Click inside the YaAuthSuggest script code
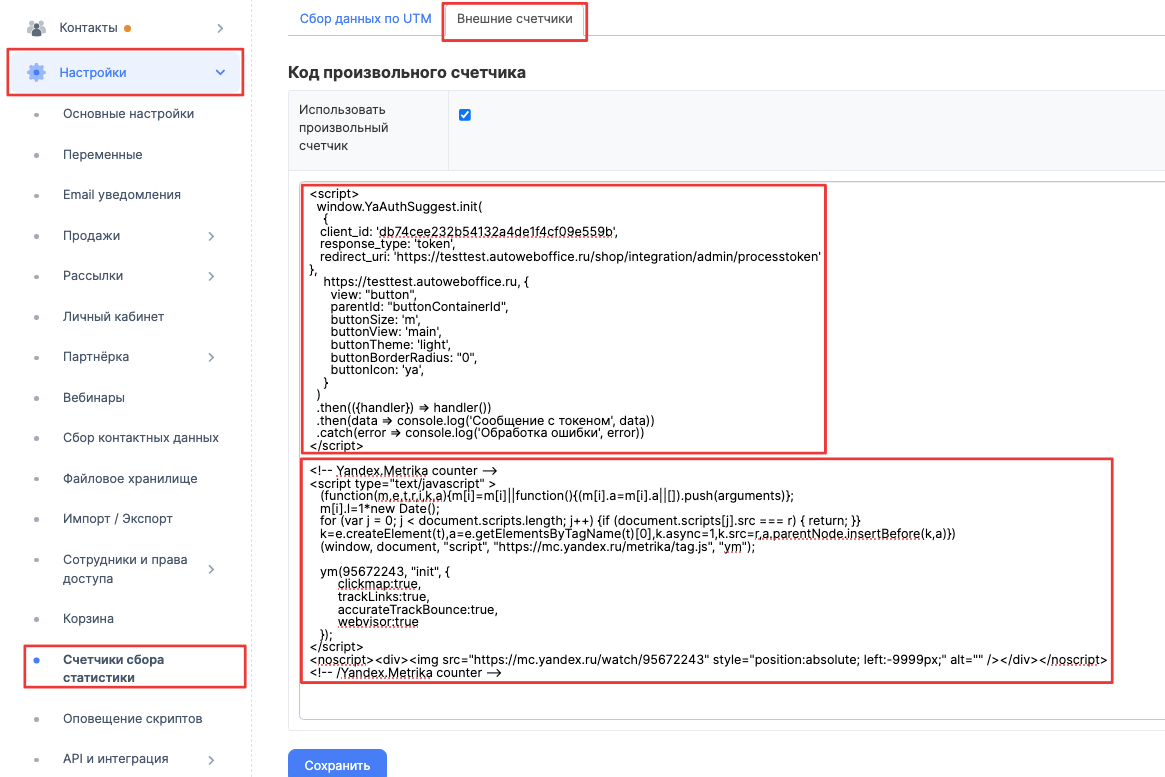This screenshot has height=777, width=1165. click(564, 319)
